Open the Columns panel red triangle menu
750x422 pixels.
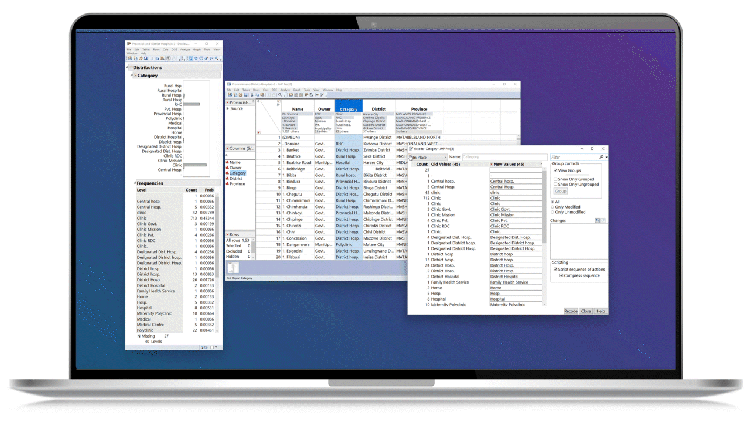coord(228,149)
